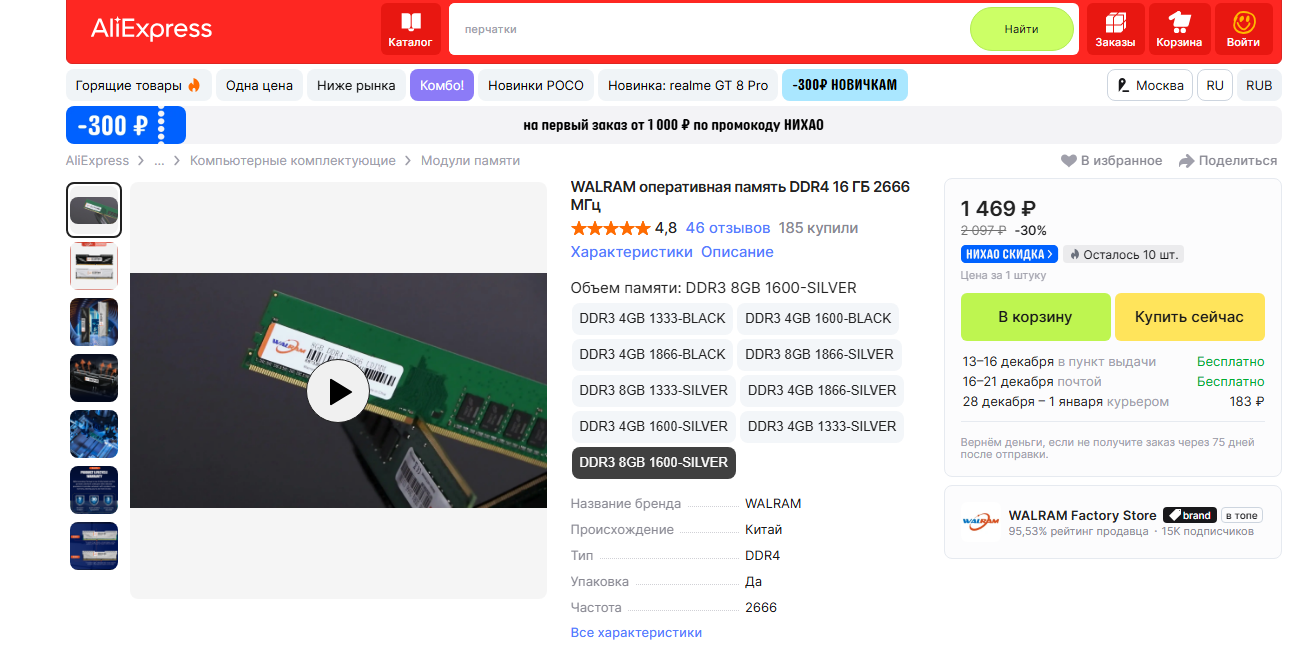Click the AliExpress logo
The width and height of the screenshot is (1307, 662).
pyautogui.click(x=152, y=29)
